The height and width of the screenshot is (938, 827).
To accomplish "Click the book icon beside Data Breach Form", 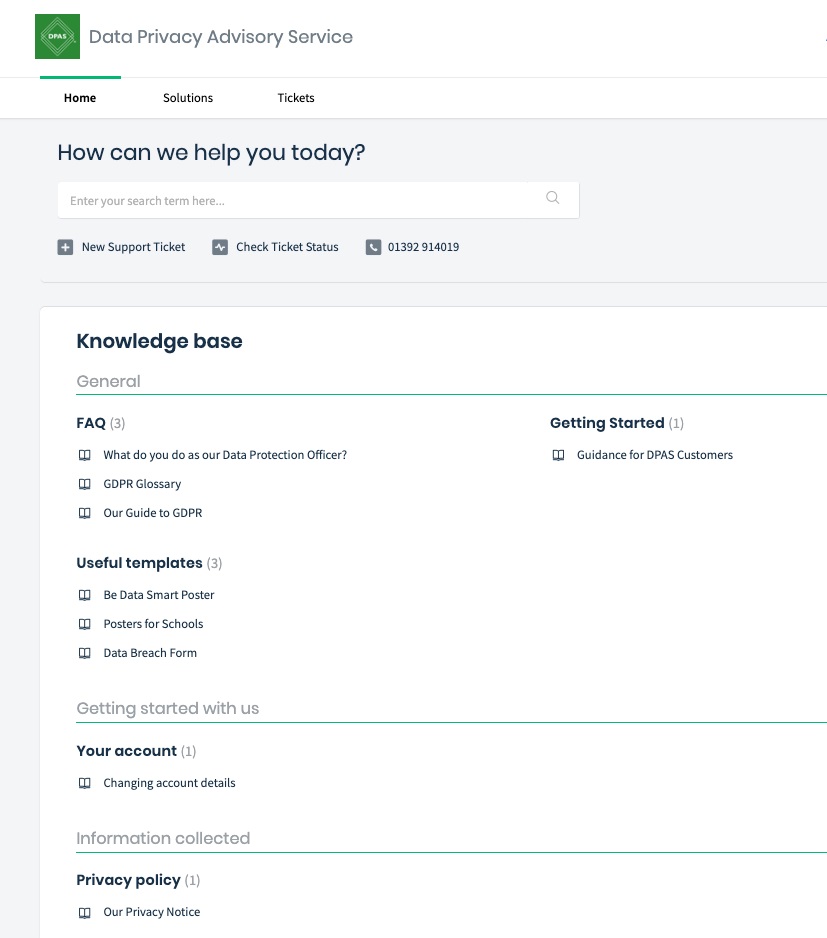I will (x=85, y=653).
